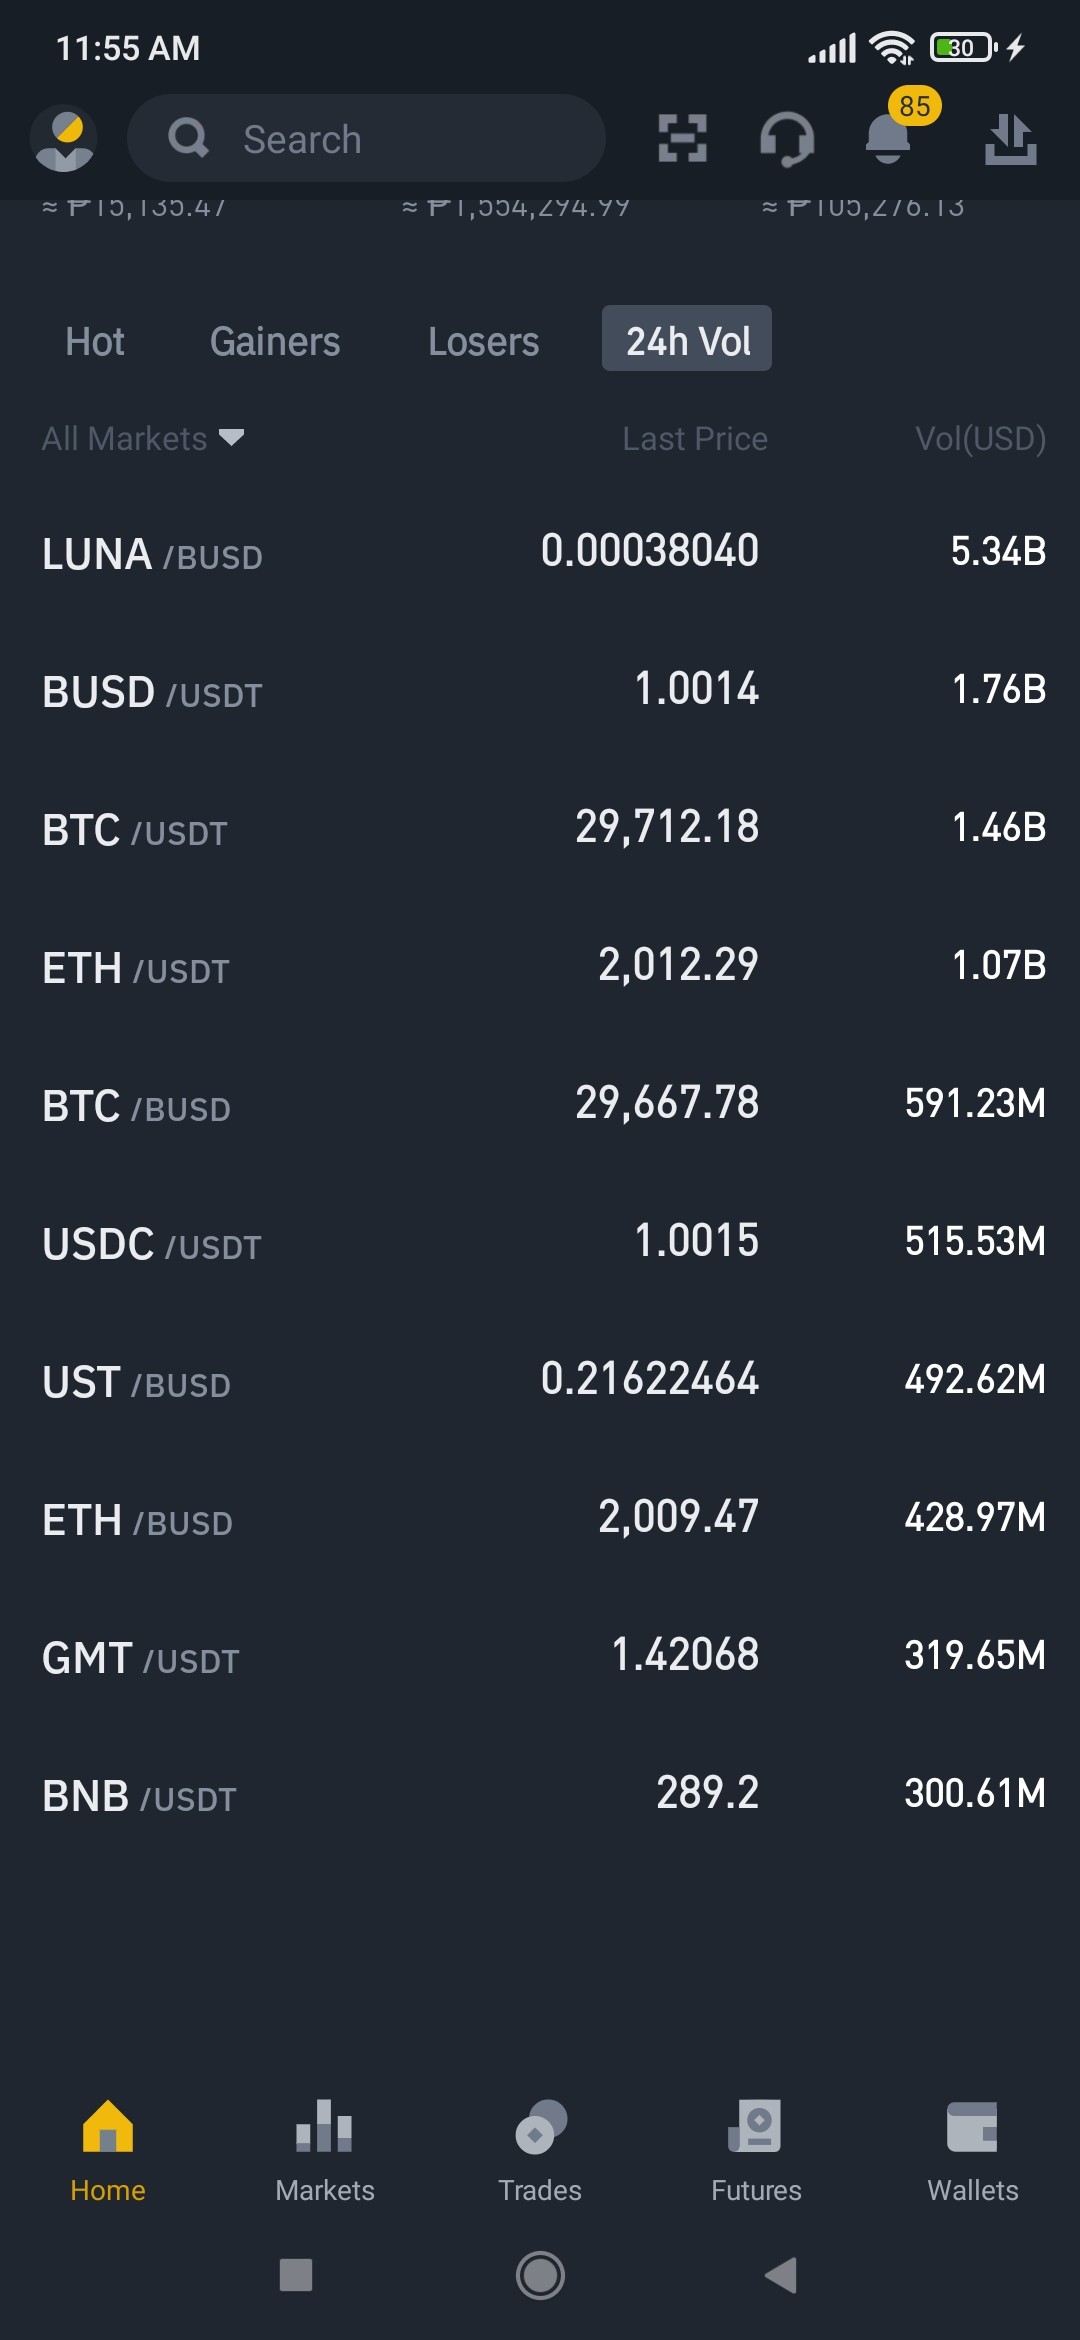Screen dimensions: 1080x2340
Task: Tap the QR code scan icon
Action: pyautogui.click(x=683, y=138)
